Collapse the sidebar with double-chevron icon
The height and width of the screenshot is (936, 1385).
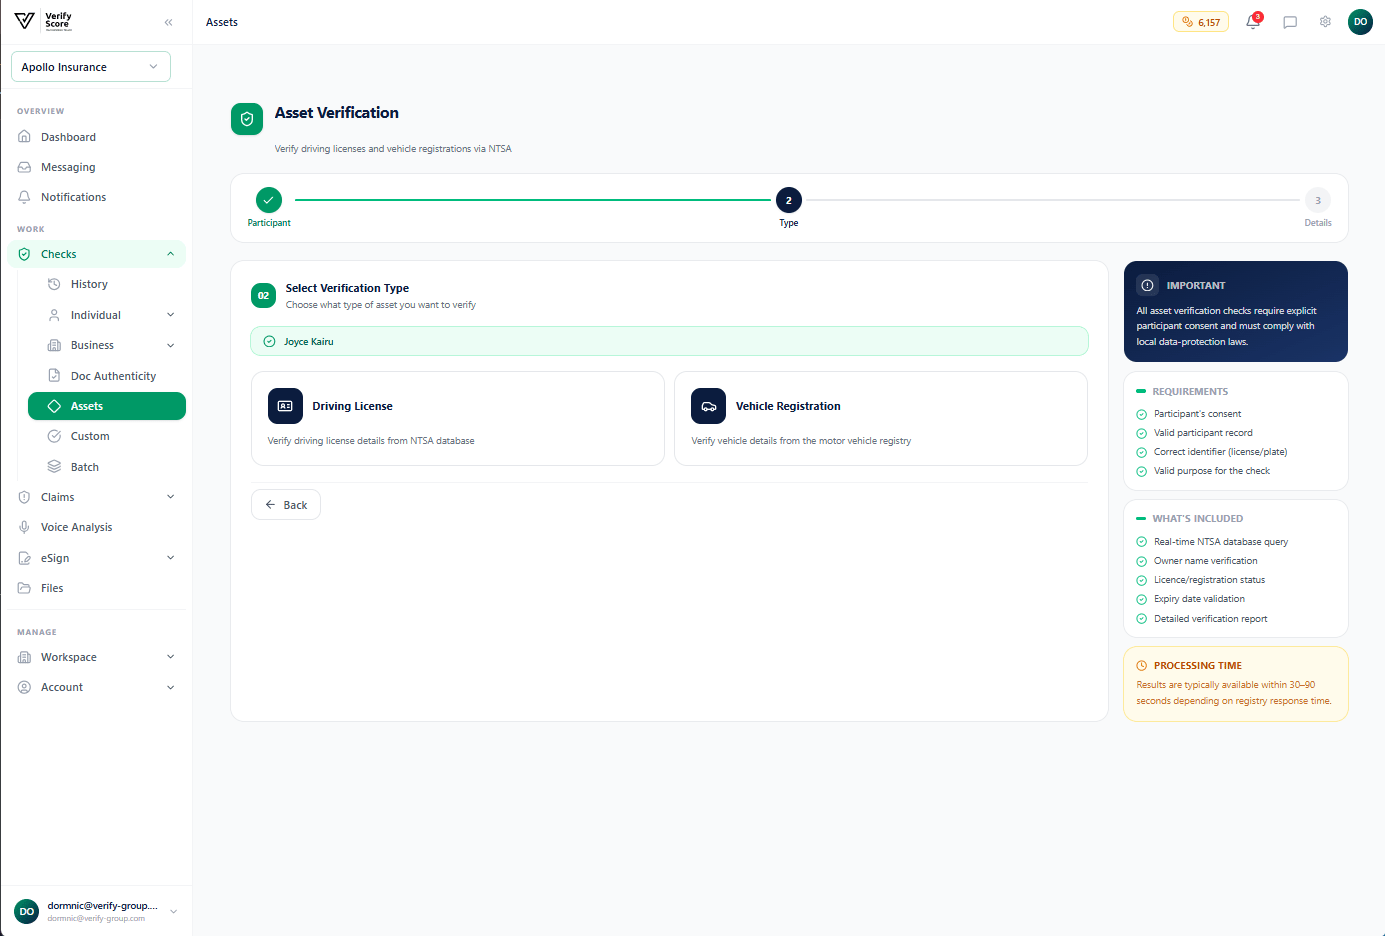click(x=168, y=22)
